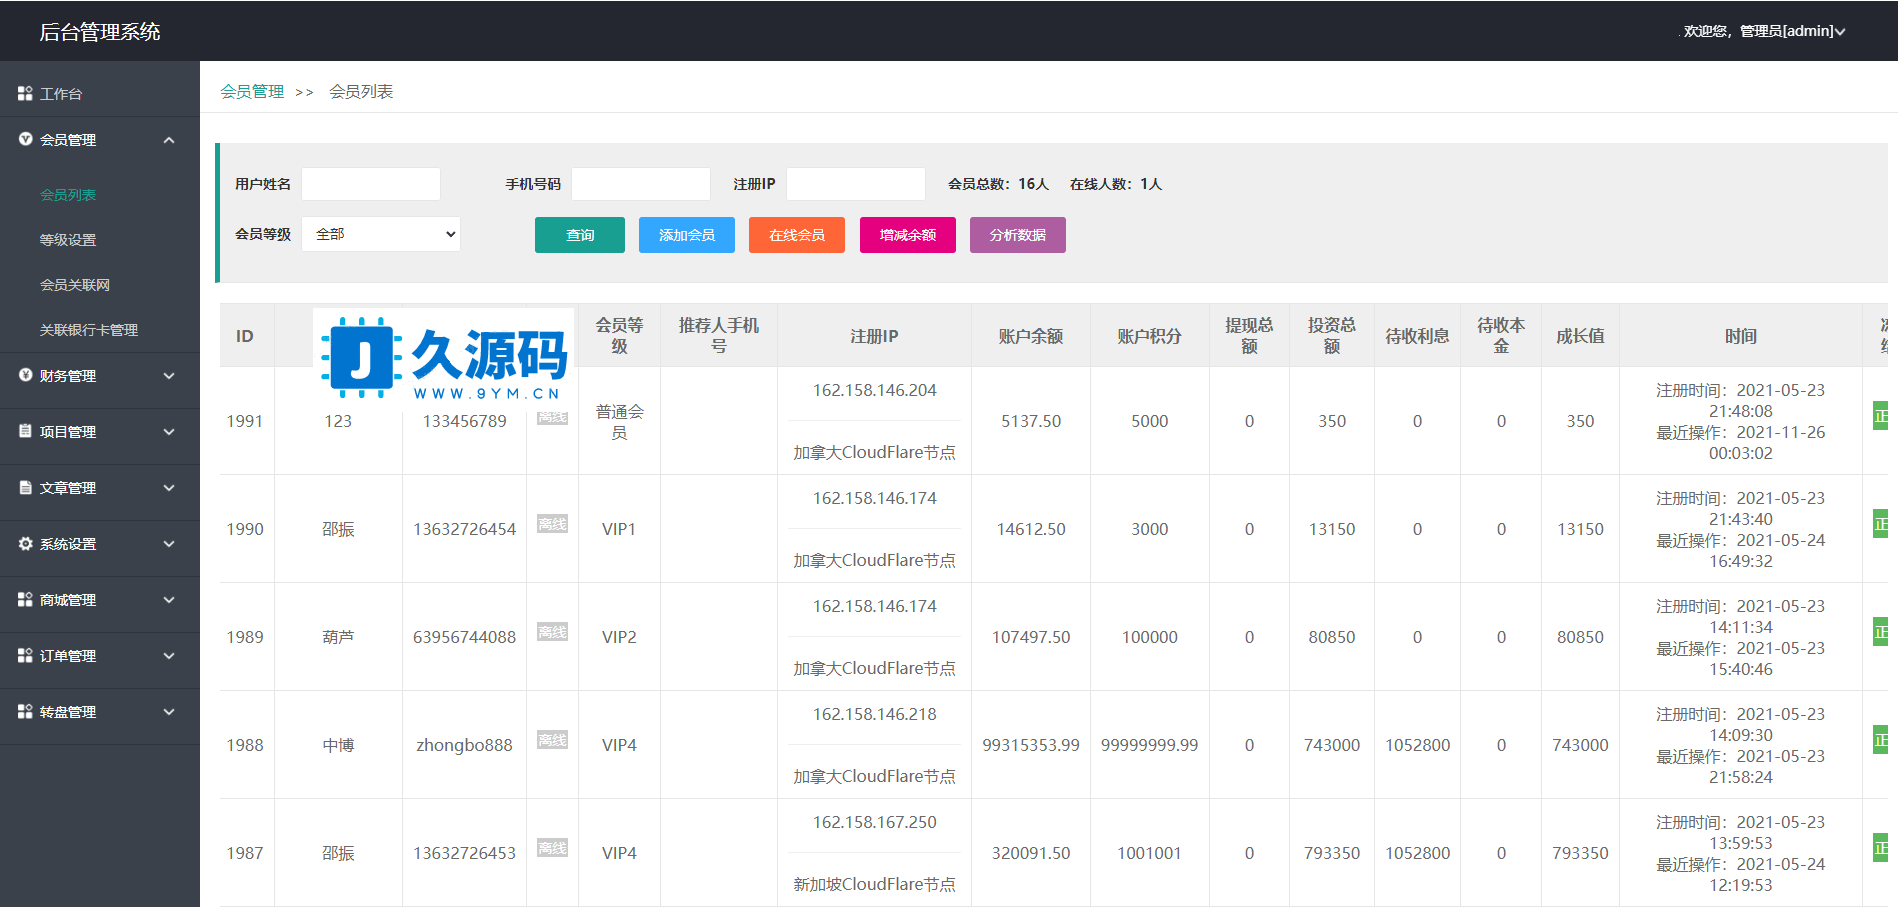Click the 会员管理 sidebar icon
This screenshot has height=907, width=1898.
tap(25, 140)
